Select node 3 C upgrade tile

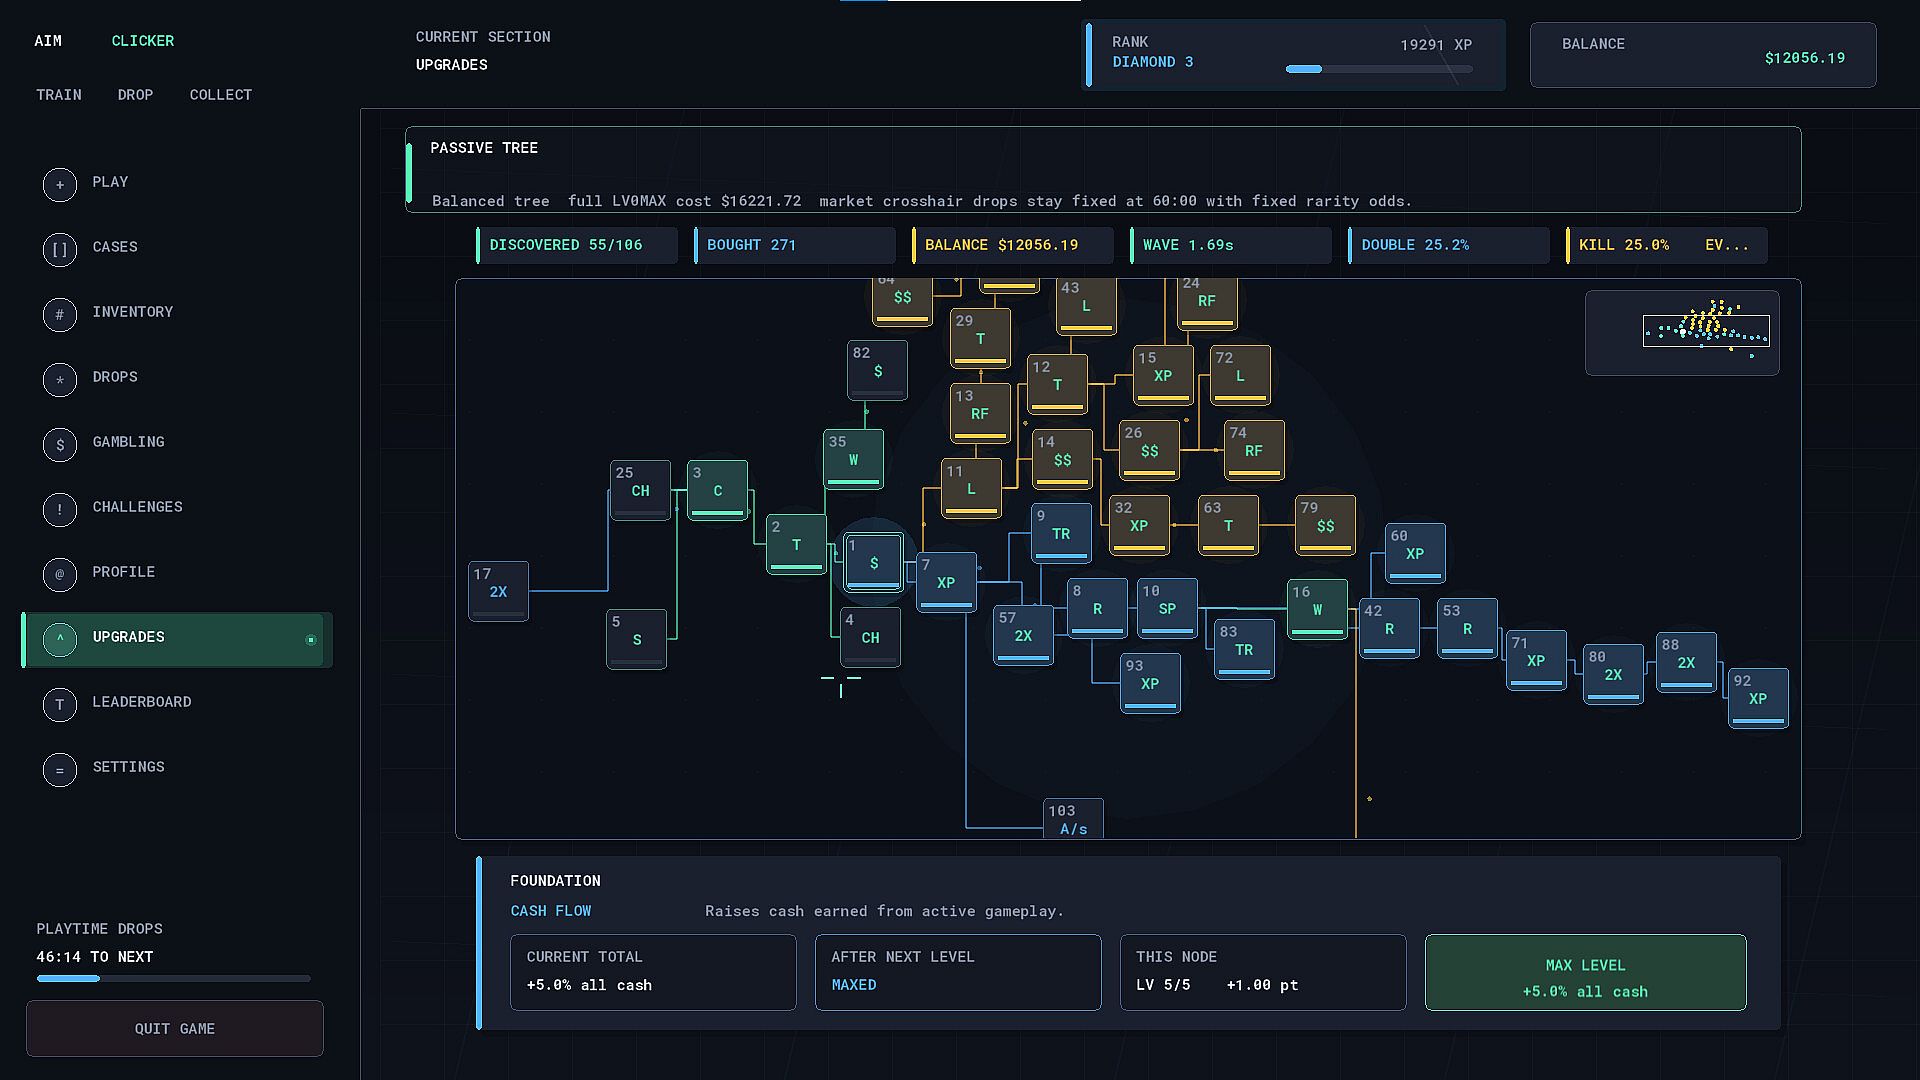click(x=717, y=490)
